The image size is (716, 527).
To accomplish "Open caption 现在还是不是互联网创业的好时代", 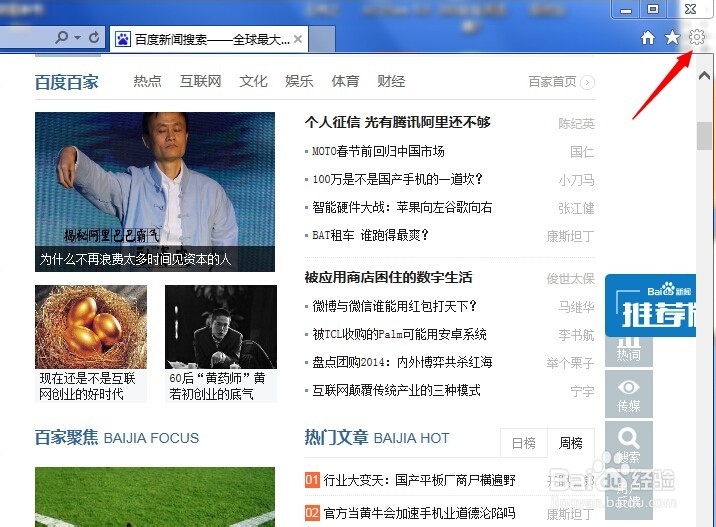I will click(x=87, y=386).
